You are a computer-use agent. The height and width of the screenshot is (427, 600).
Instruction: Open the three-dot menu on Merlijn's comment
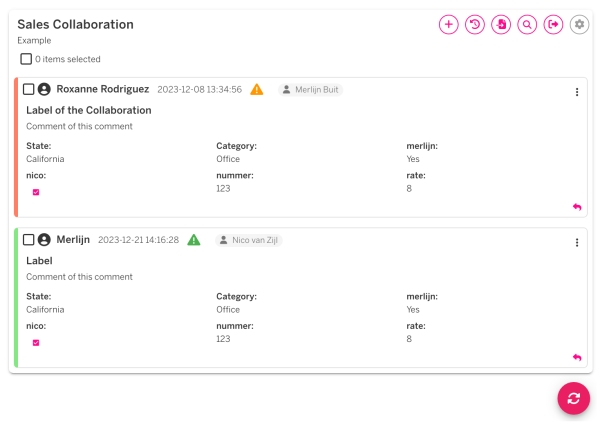pos(577,242)
